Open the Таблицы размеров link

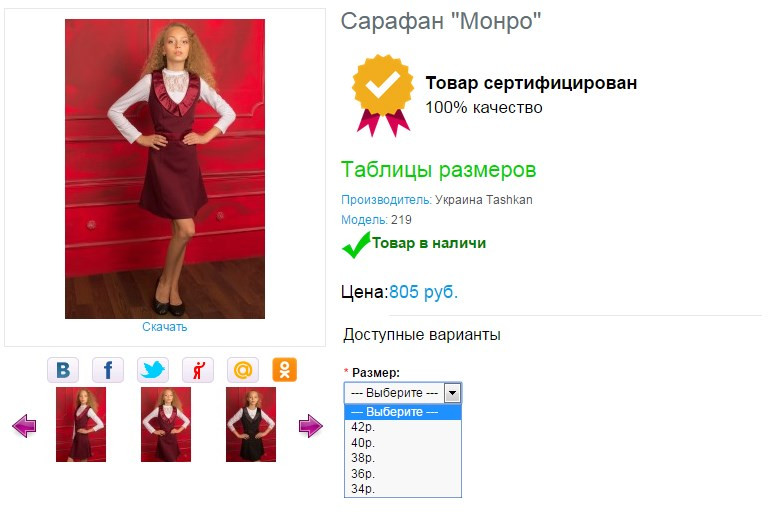[438, 170]
